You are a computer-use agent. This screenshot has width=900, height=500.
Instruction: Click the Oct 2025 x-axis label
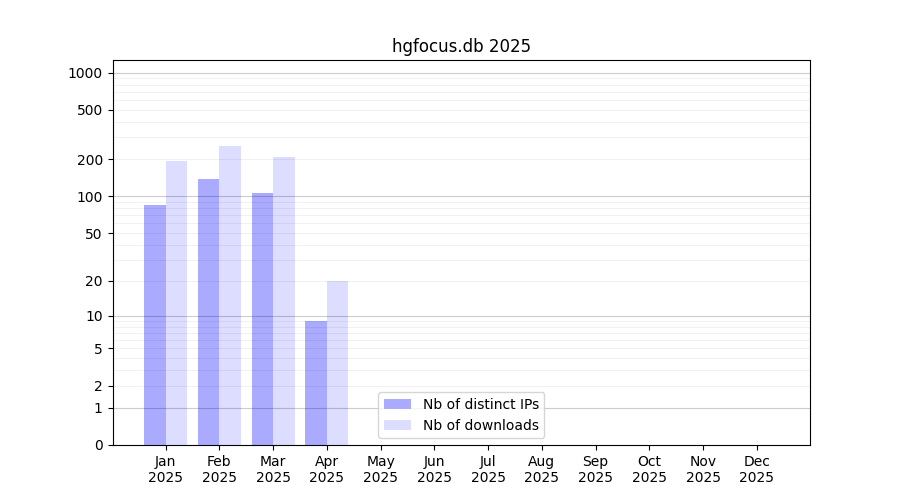click(x=649, y=469)
